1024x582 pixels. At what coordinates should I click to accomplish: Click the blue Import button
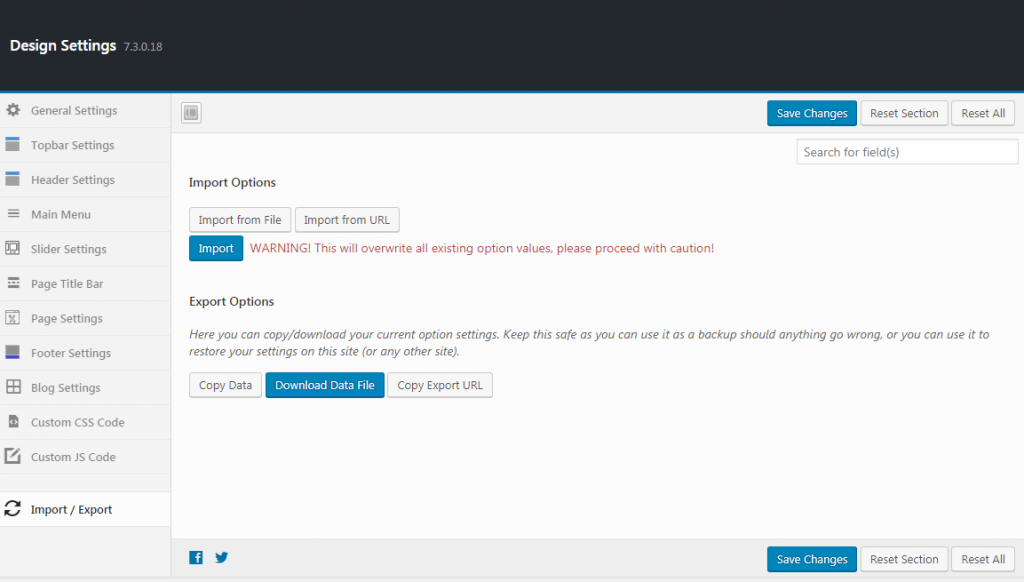tap(216, 248)
